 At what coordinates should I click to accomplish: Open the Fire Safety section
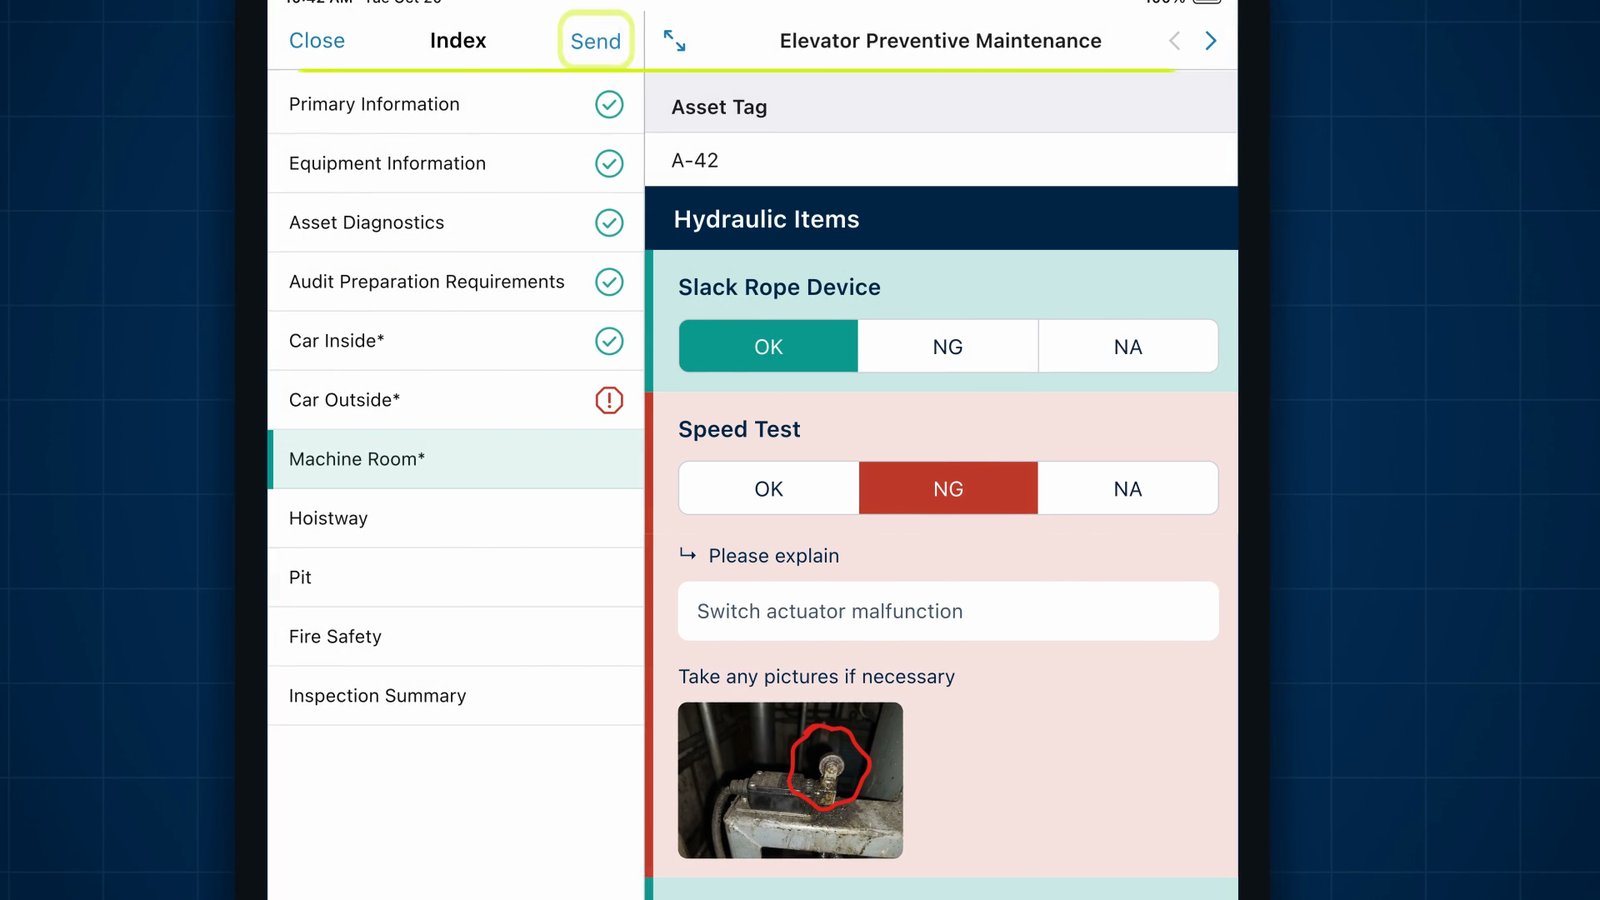tap(456, 636)
